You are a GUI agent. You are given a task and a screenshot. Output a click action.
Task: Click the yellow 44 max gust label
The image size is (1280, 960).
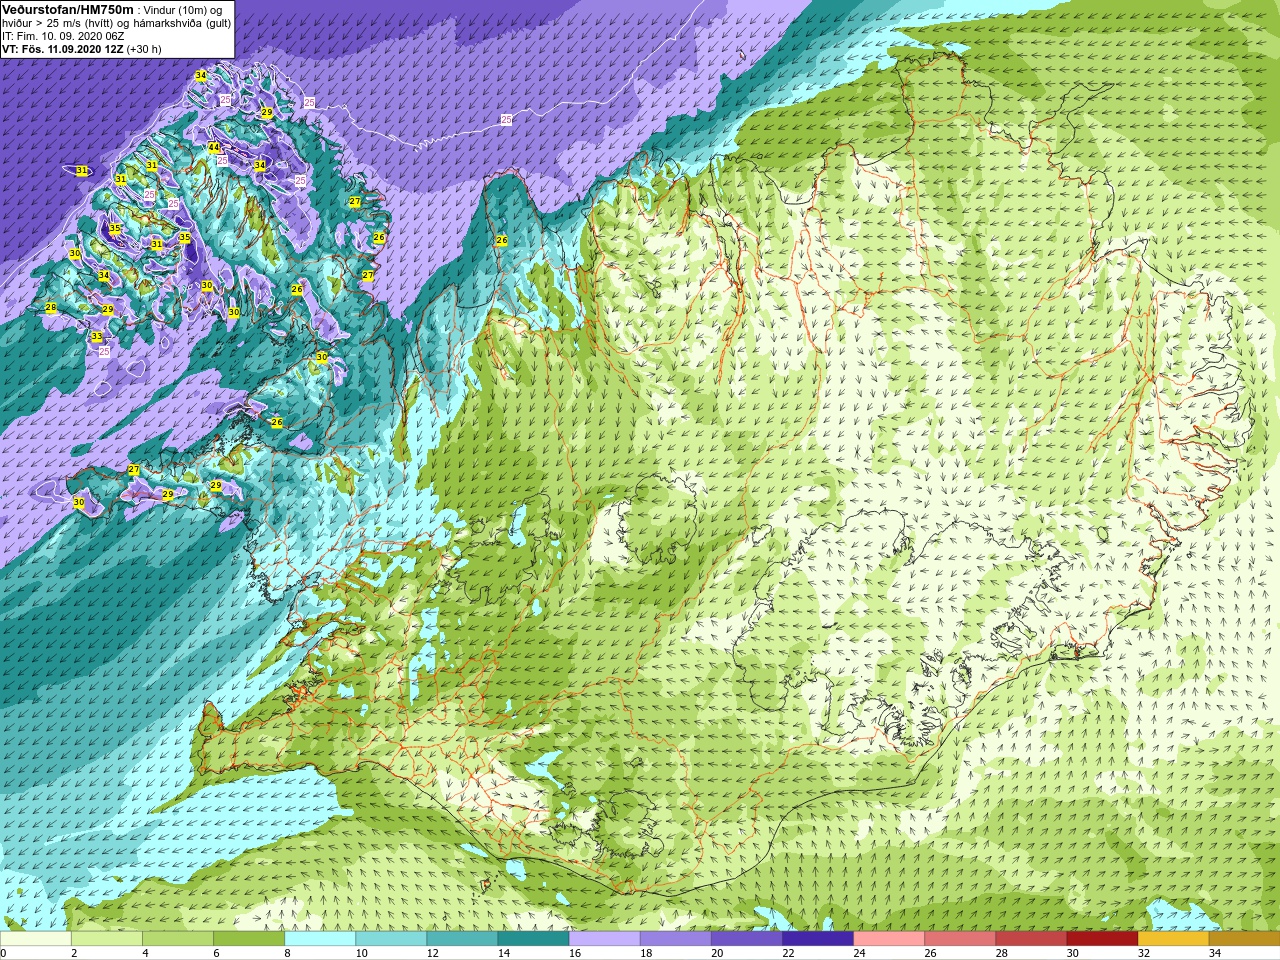point(214,148)
